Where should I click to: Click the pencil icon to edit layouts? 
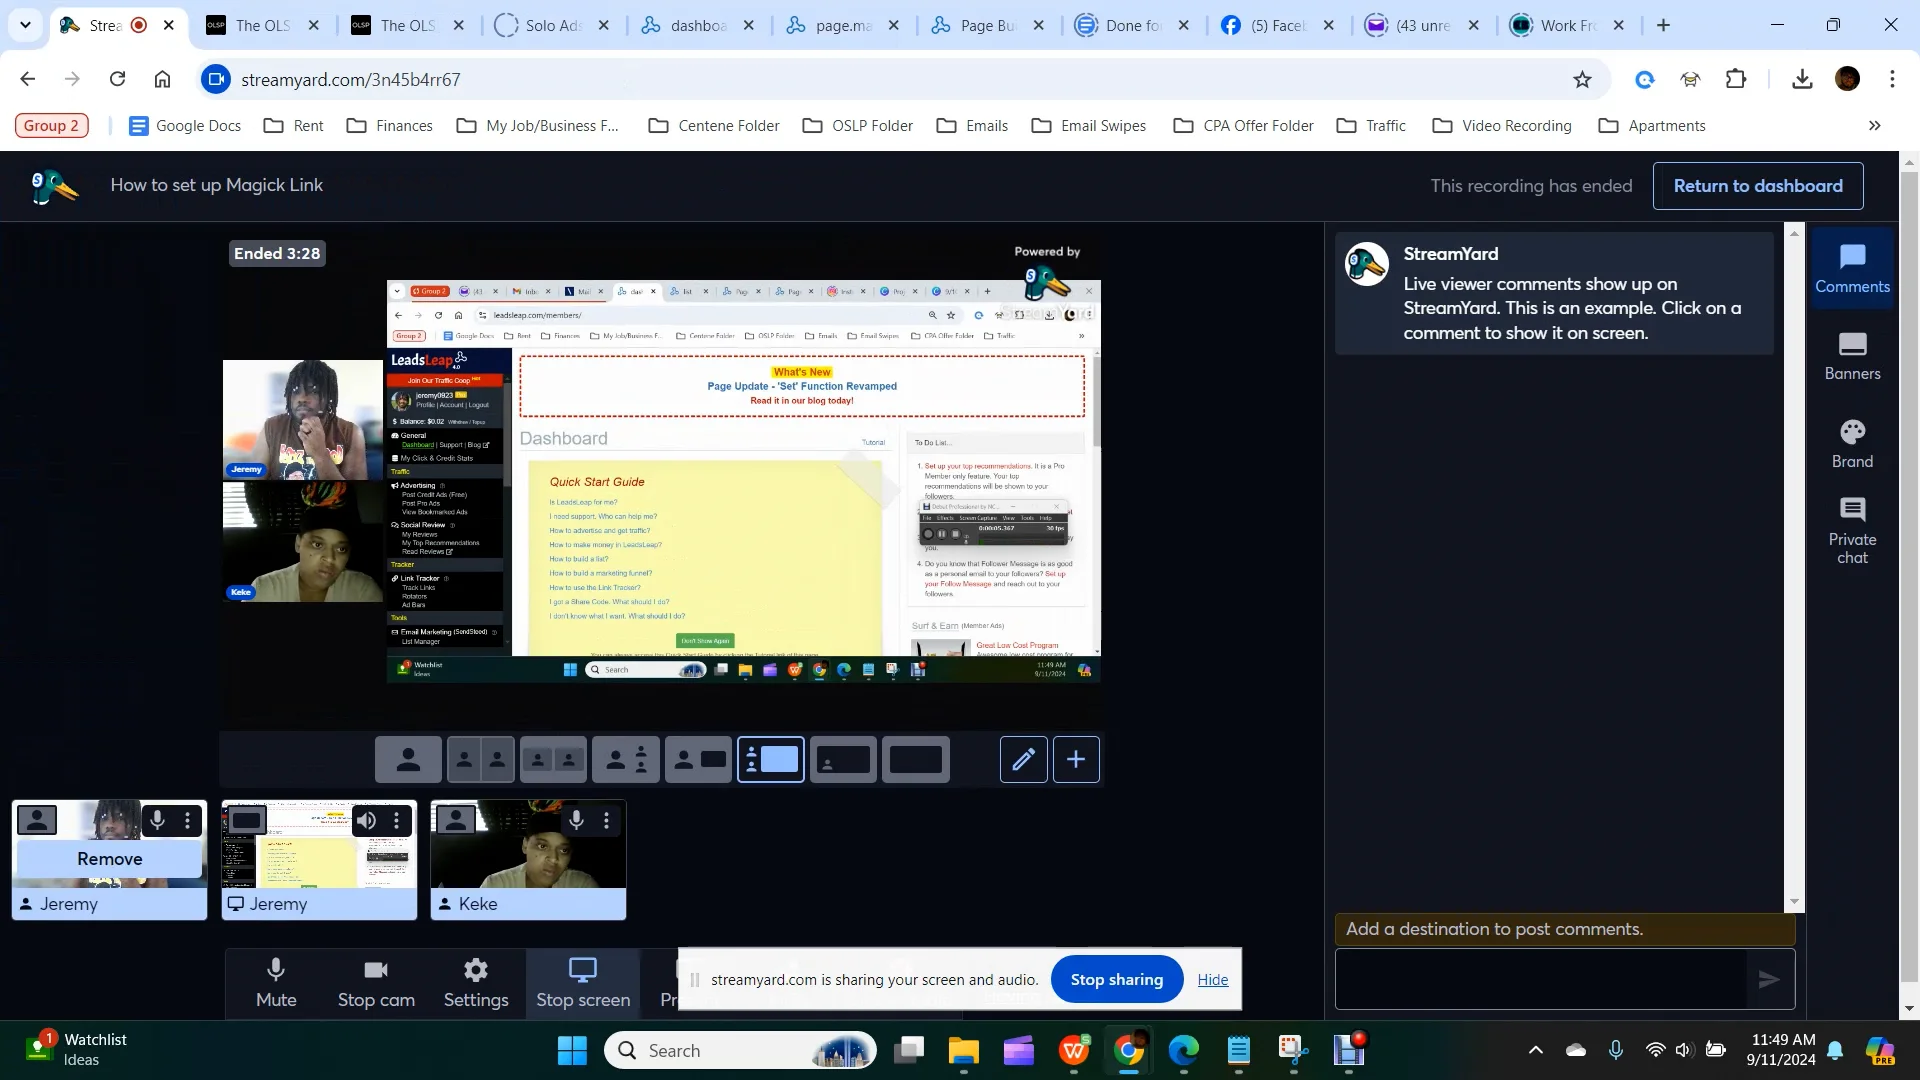(1023, 760)
